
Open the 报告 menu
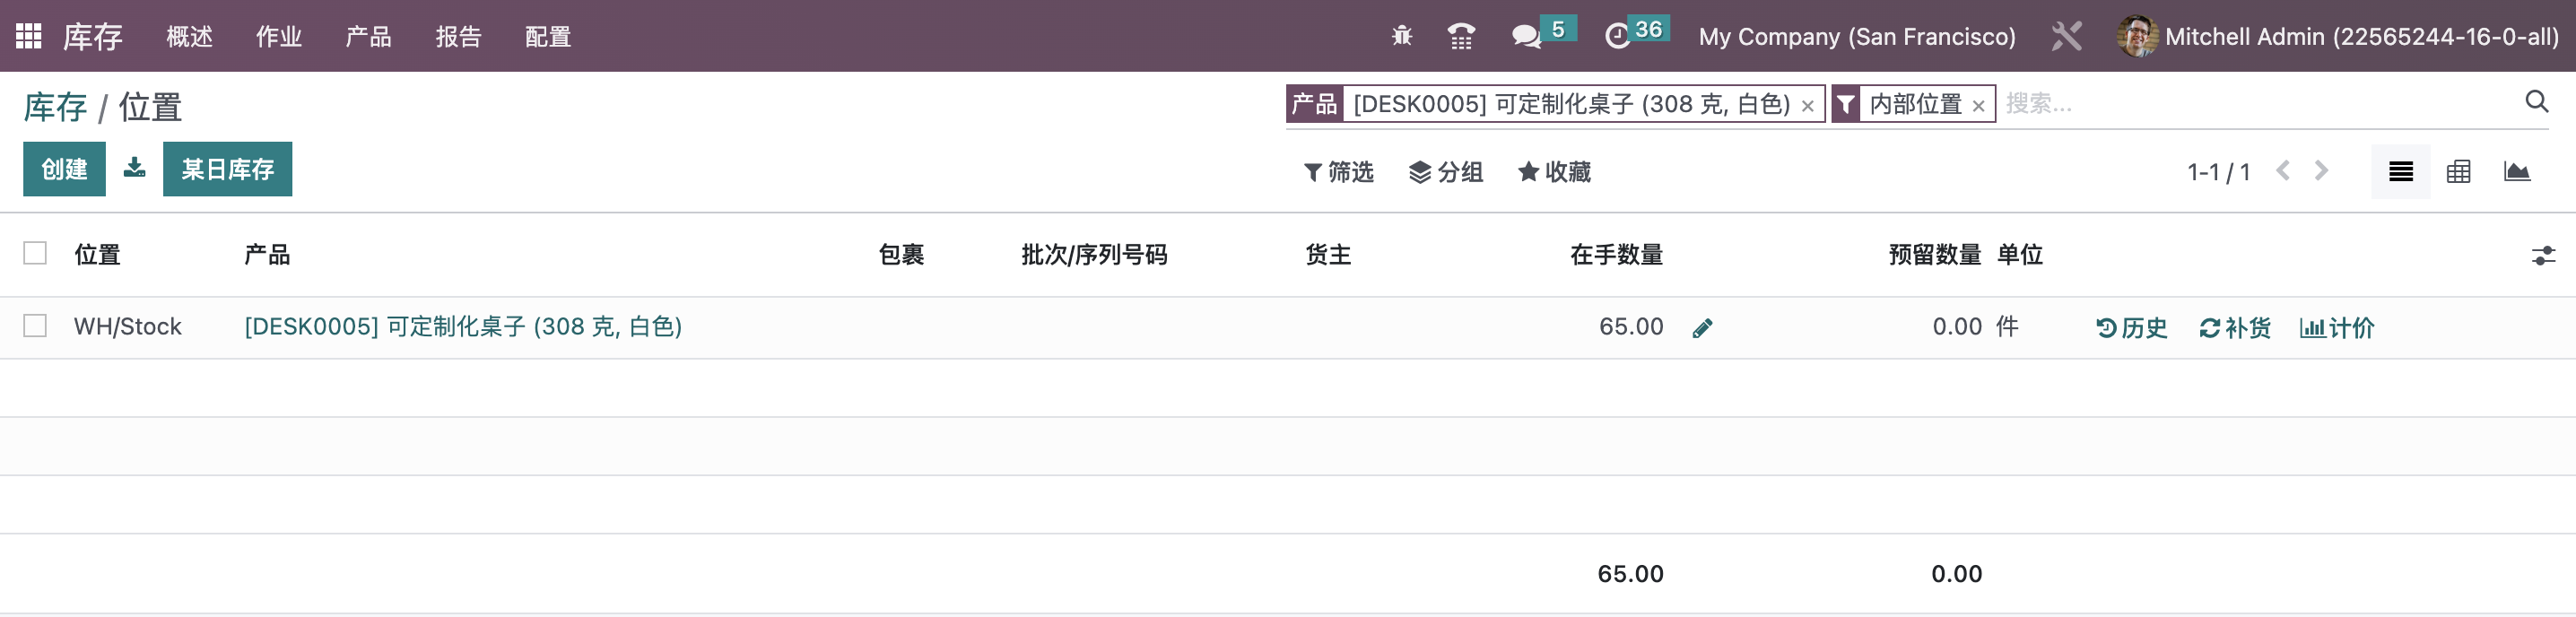coord(459,37)
